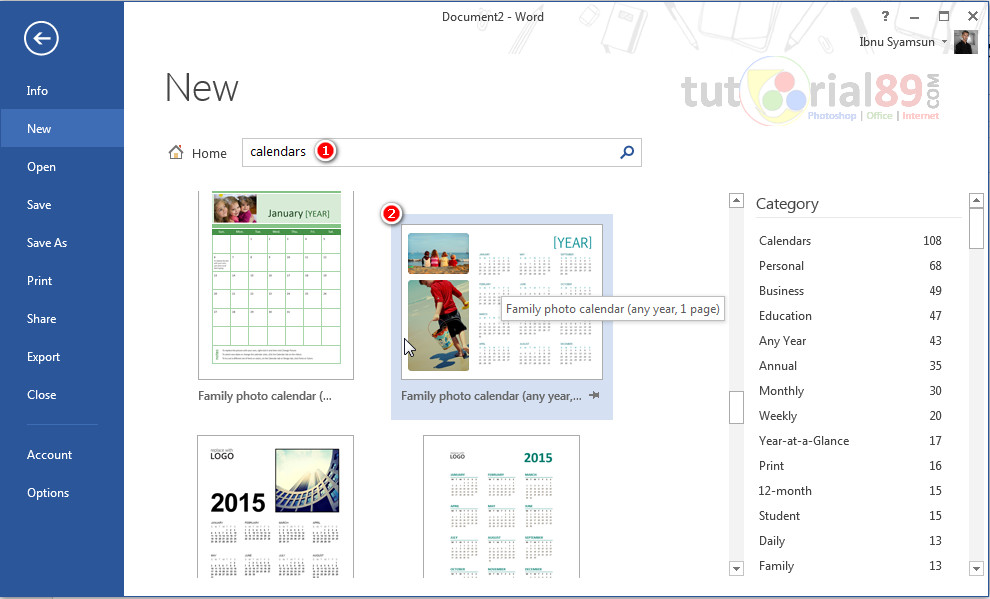This screenshot has height=599, width=990.
Task: Open the Share page
Action: coord(41,319)
